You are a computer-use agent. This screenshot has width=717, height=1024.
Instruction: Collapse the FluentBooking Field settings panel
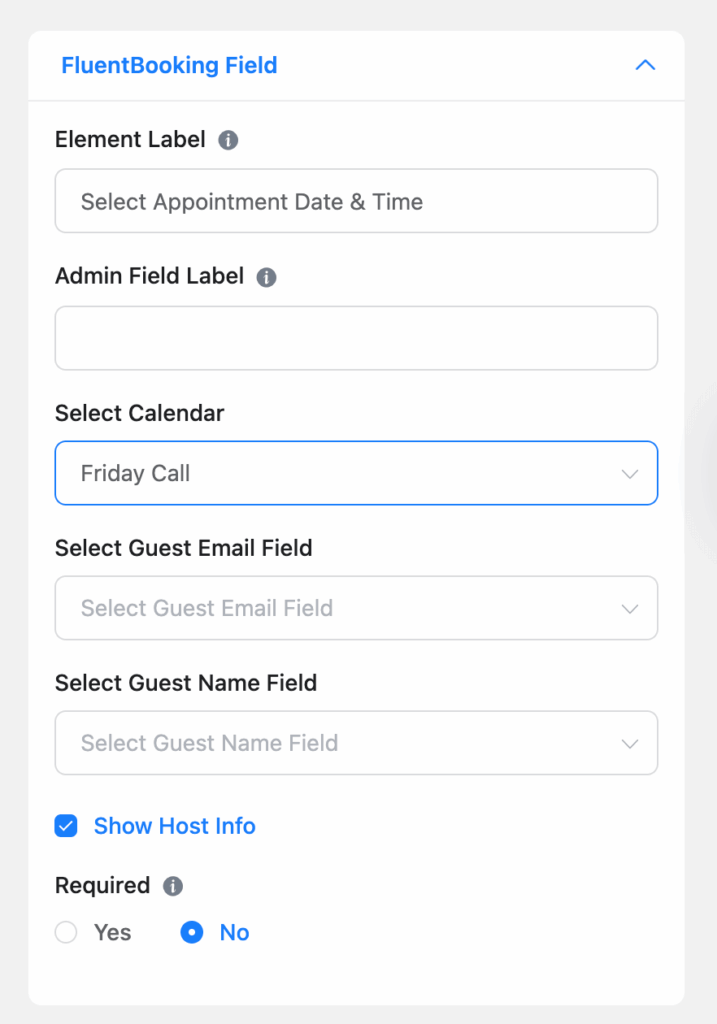click(x=645, y=65)
